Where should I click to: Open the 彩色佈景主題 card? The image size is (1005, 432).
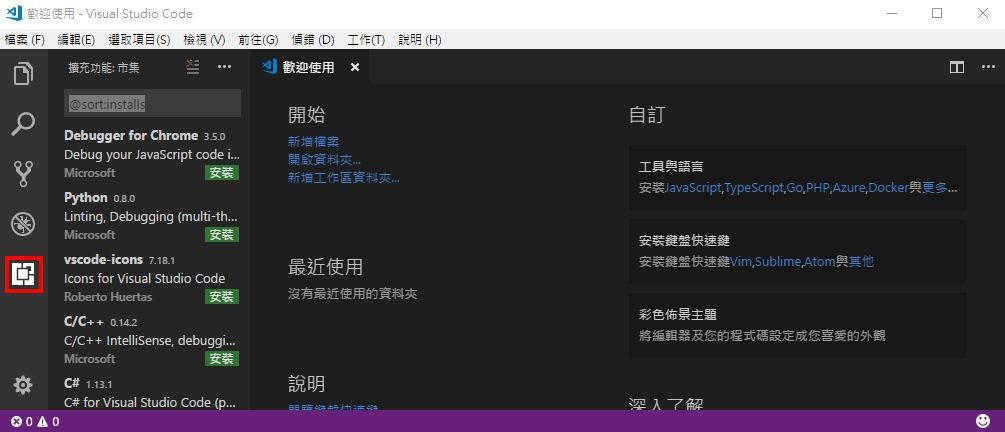[x=798, y=325]
